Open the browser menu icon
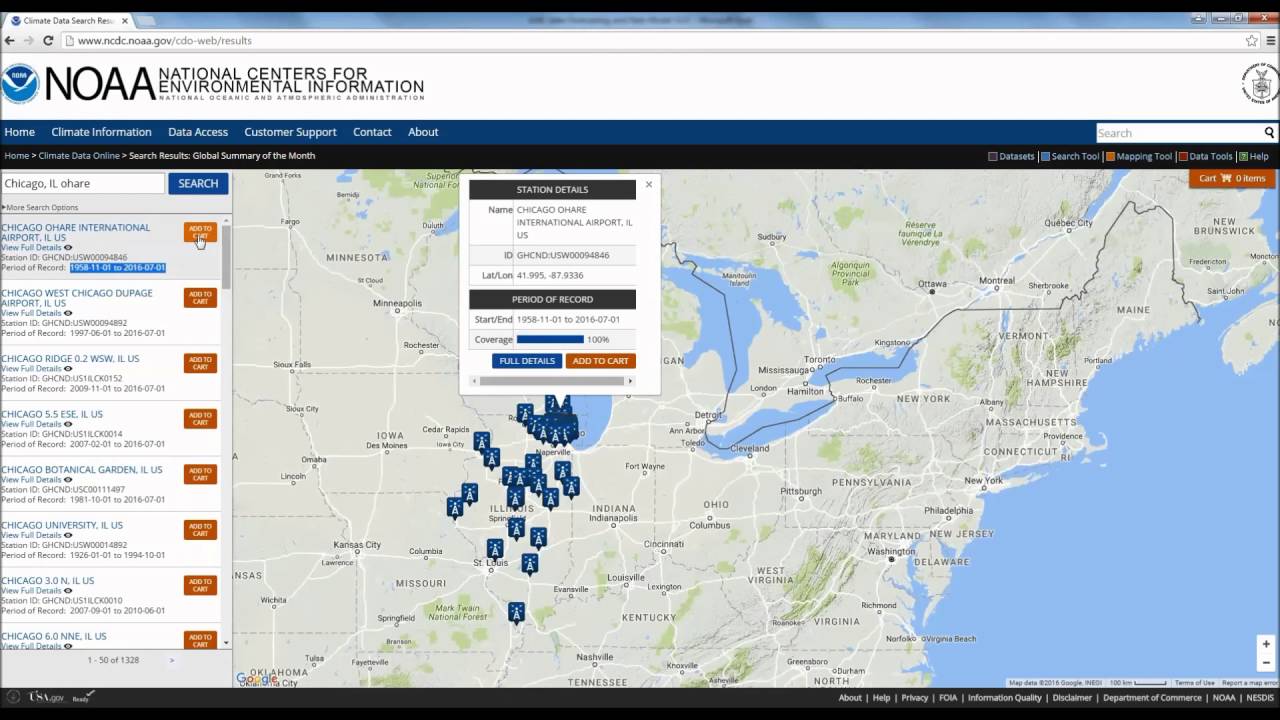 point(1269,40)
